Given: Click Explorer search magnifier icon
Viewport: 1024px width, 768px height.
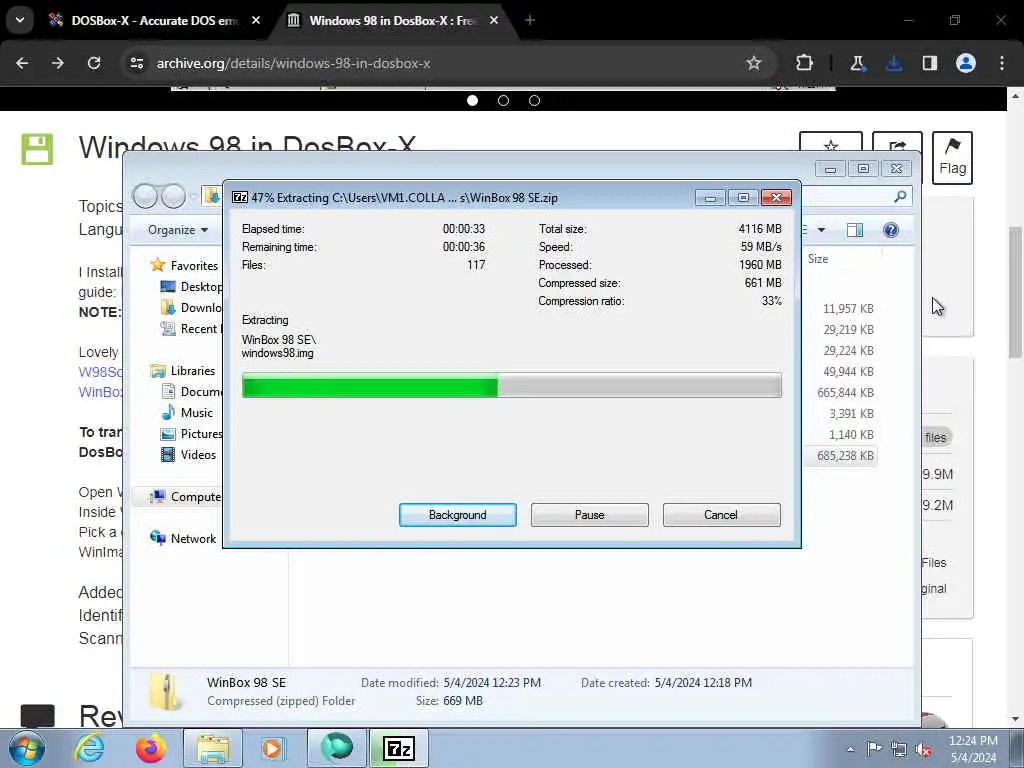Looking at the screenshot, I should (900, 196).
